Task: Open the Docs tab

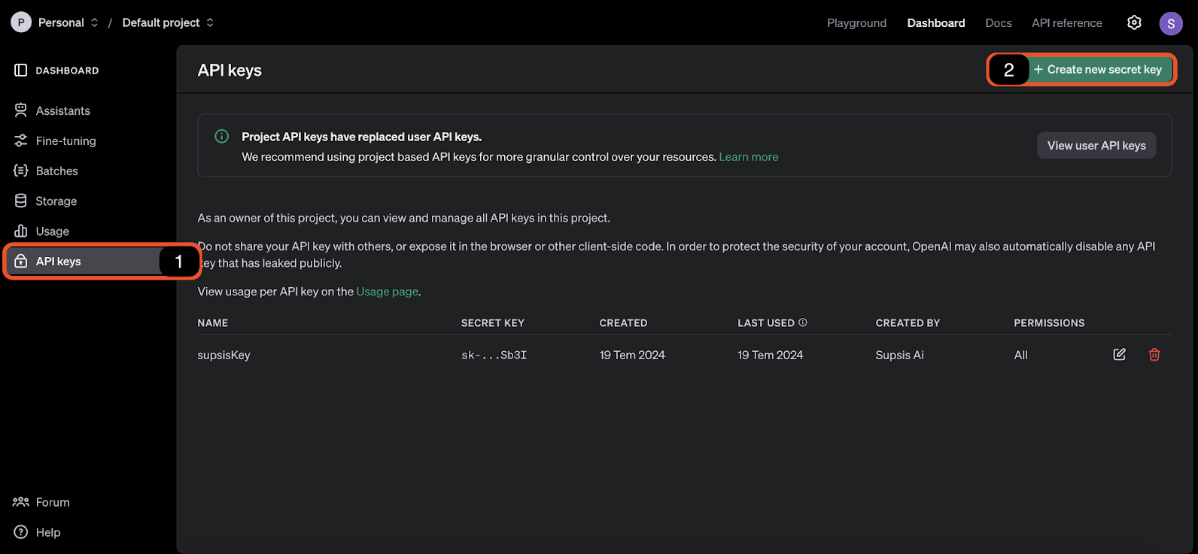Action: coord(999,23)
